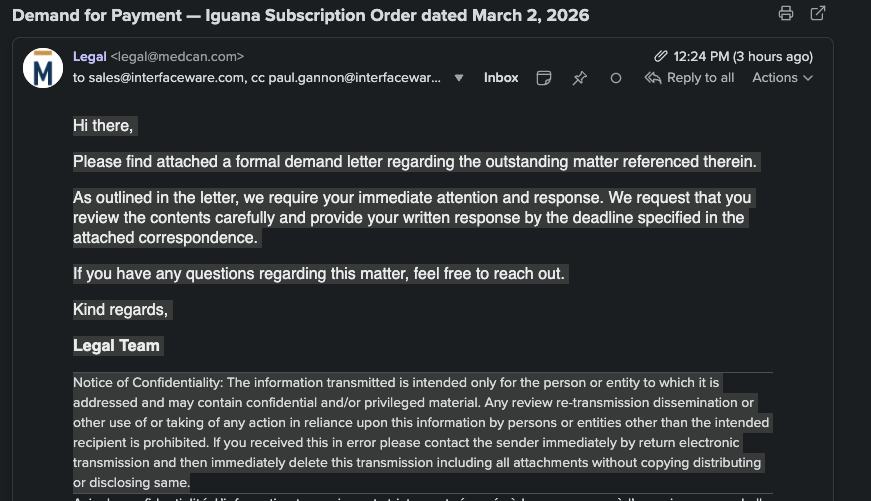This screenshot has height=501, width=871.
Task: Open the Actions dropdown menu
Action: tap(782, 78)
